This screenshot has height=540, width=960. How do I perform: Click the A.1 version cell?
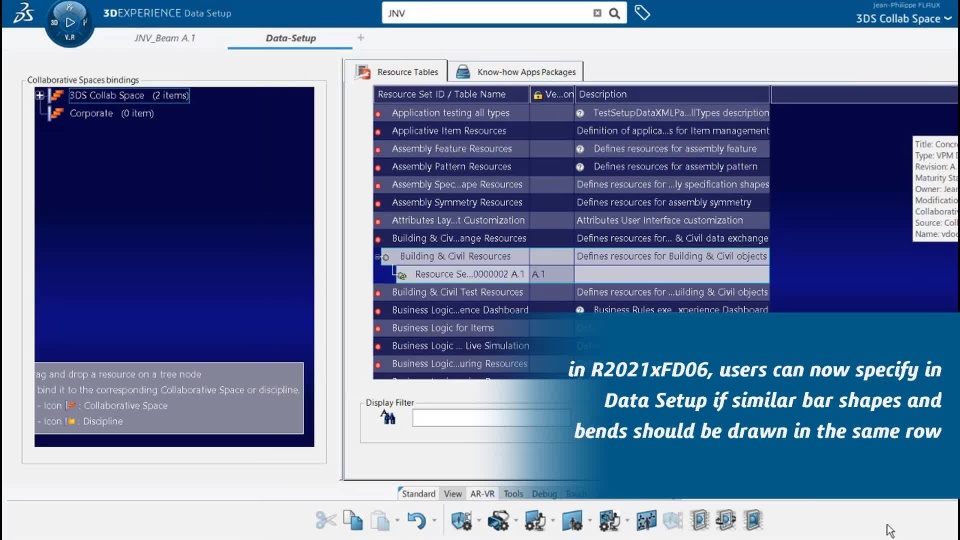(552, 274)
